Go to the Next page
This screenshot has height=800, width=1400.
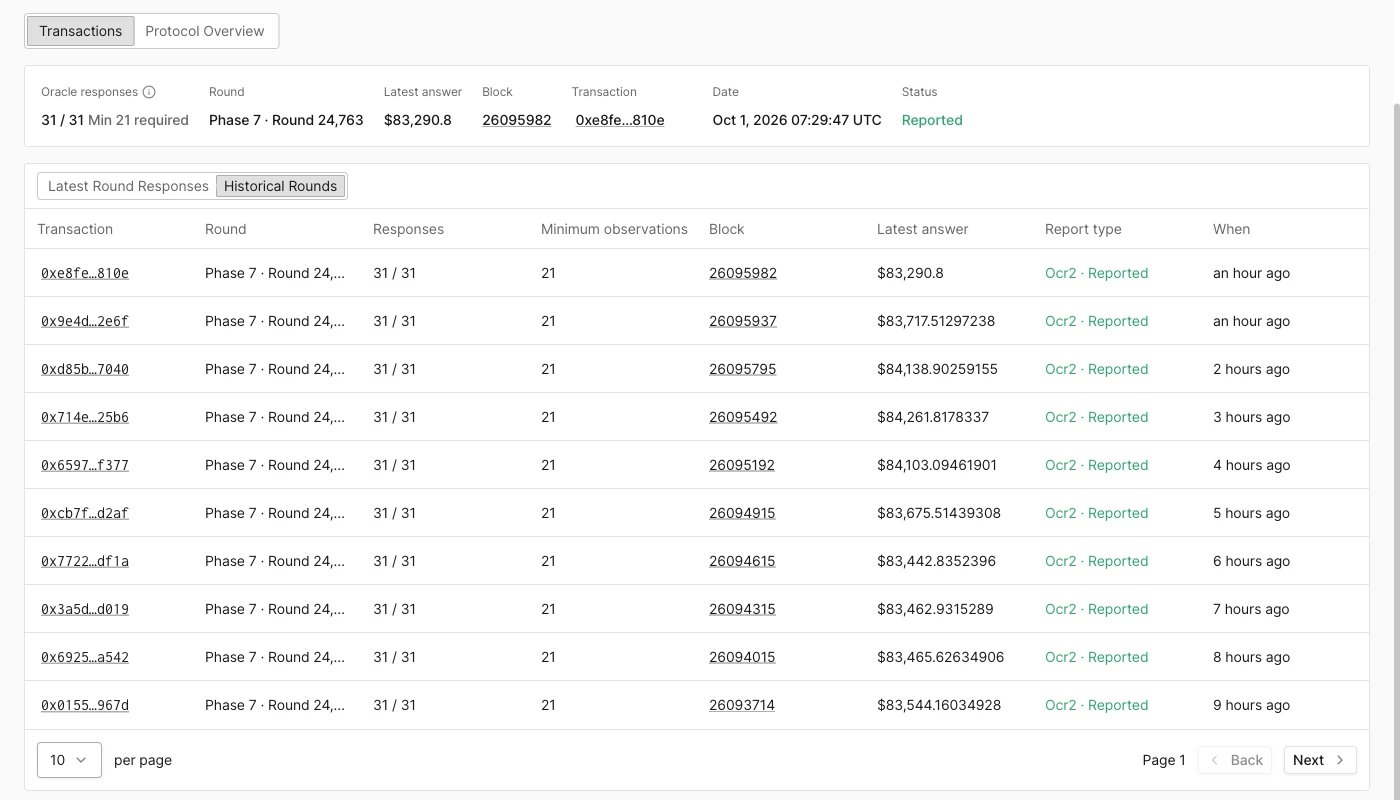pos(1320,760)
